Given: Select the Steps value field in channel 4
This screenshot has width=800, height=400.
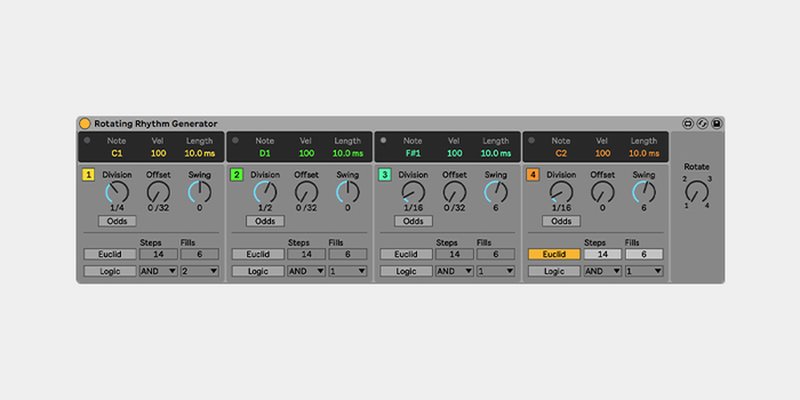Looking at the screenshot, I should (602, 254).
